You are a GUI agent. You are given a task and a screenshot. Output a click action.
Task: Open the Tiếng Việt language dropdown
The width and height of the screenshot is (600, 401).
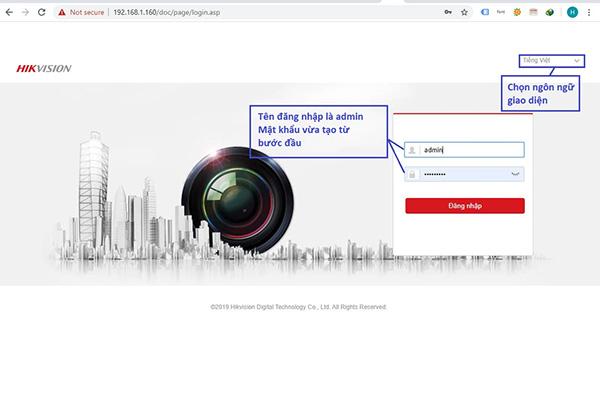point(551,61)
